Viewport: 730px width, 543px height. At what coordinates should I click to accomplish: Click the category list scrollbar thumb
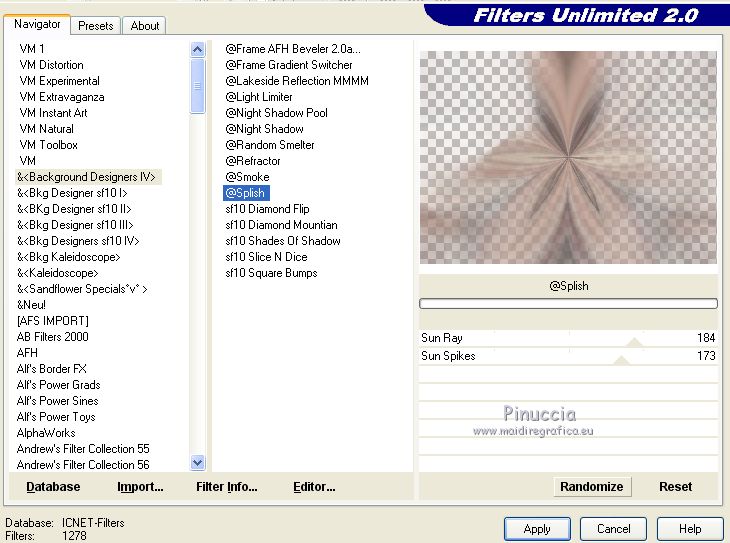[x=198, y=86]
